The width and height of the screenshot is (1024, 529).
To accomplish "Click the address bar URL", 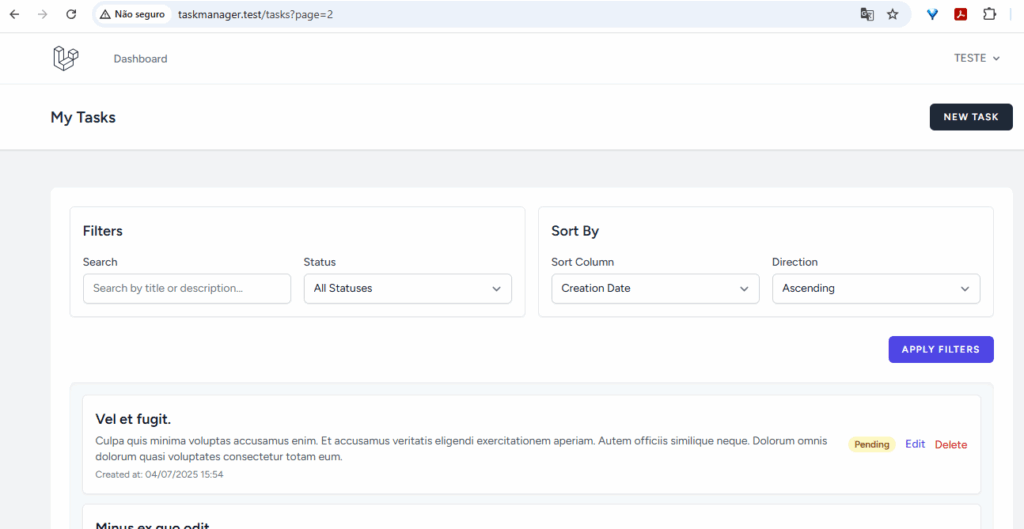I will point(255,14).
